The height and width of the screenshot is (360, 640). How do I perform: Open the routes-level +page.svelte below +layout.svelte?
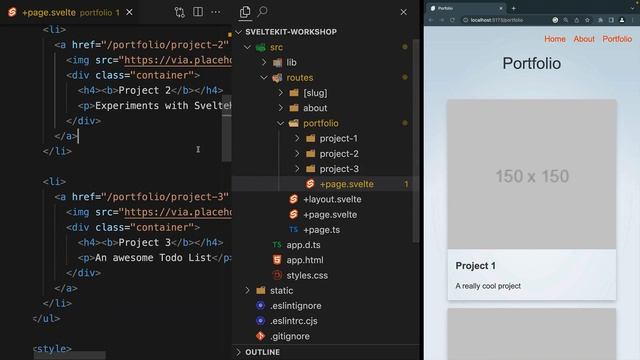point(330,215)
